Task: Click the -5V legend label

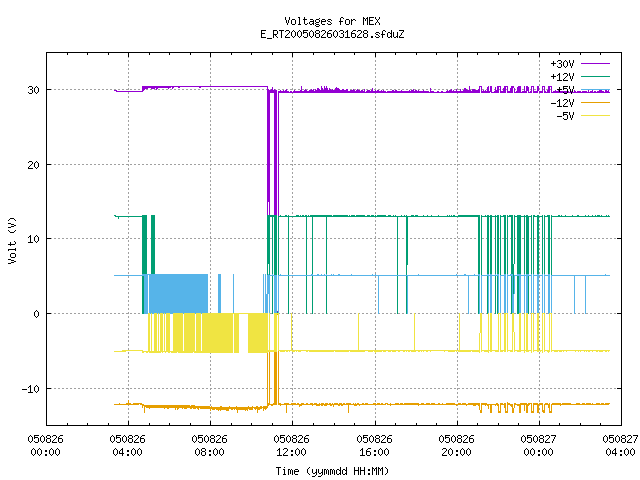Action: click(x=565, y=116)
